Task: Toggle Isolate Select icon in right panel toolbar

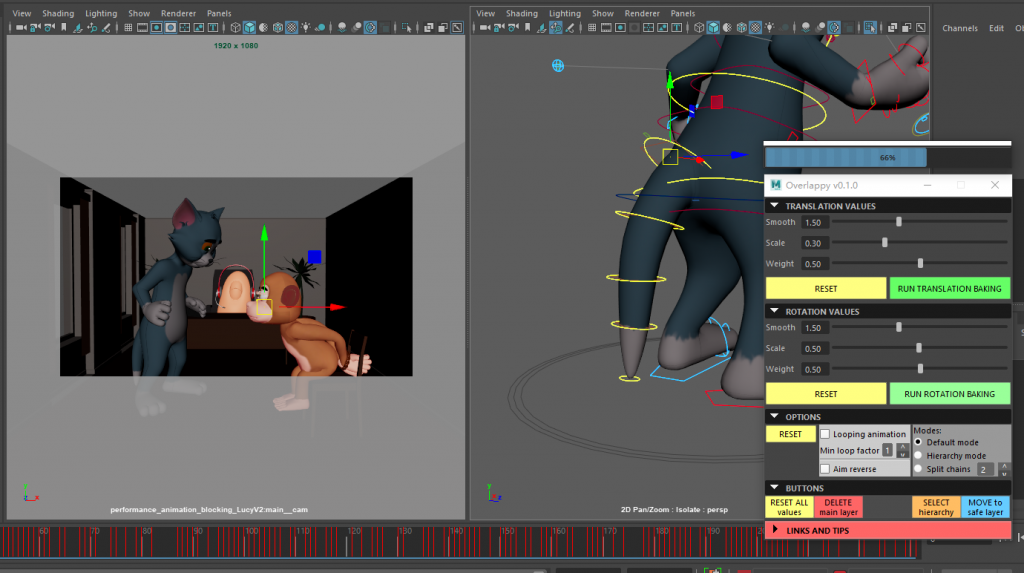Action: click(x=870, y=27)
